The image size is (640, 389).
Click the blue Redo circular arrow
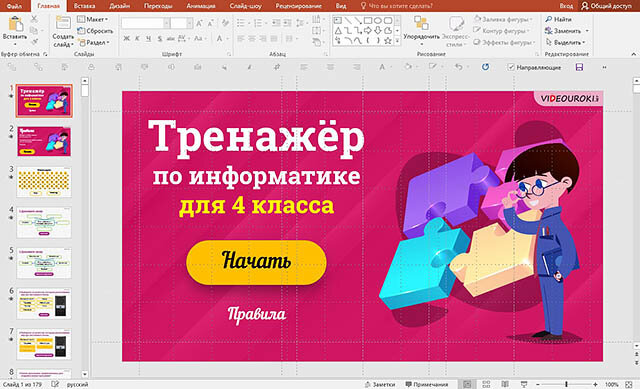[x=485, y=67]
